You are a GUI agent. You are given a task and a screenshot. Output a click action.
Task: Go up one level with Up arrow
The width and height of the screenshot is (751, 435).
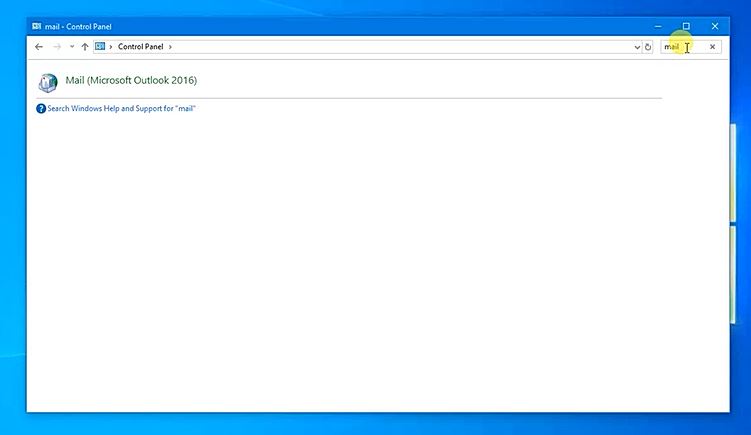click(85, 47)
